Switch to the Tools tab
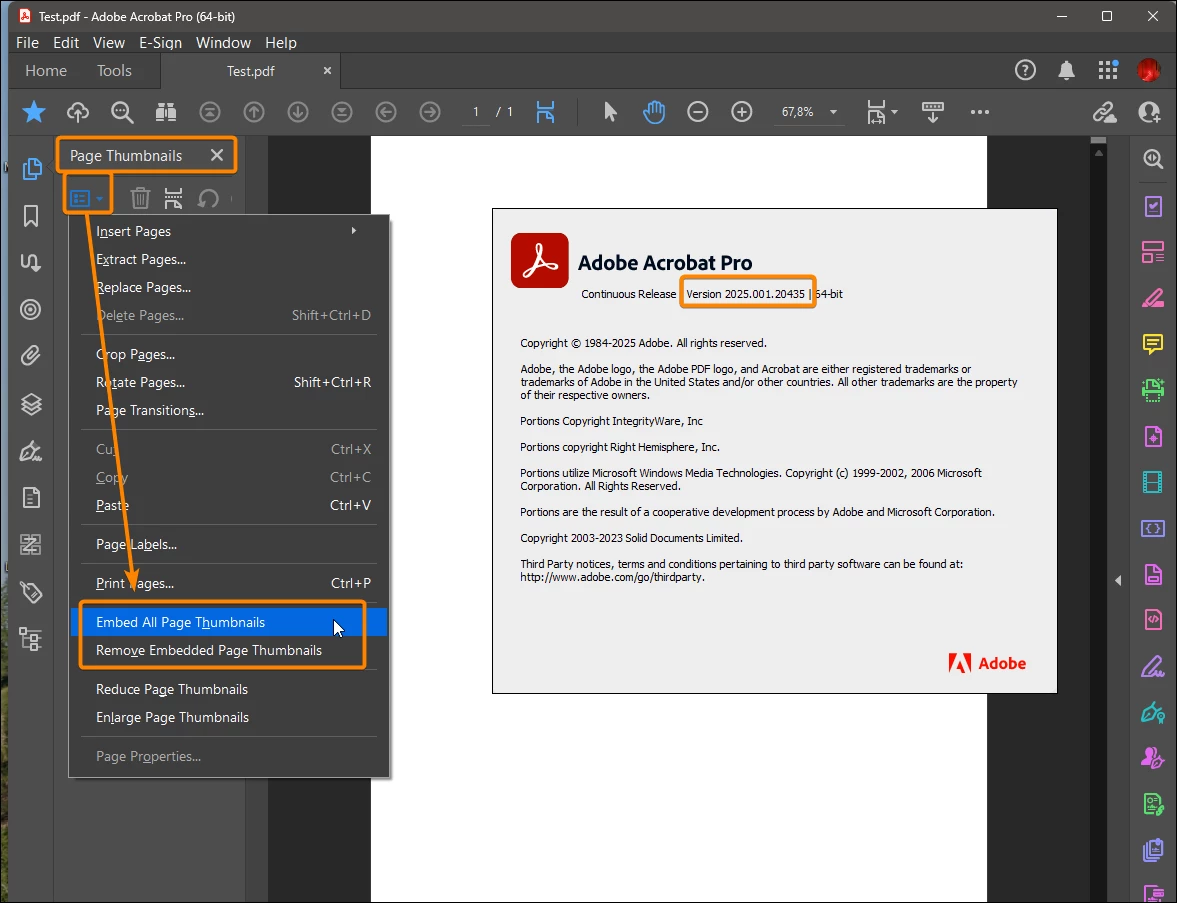The width and height of the screenshot is (1177, 903). (x=114, y=71)
